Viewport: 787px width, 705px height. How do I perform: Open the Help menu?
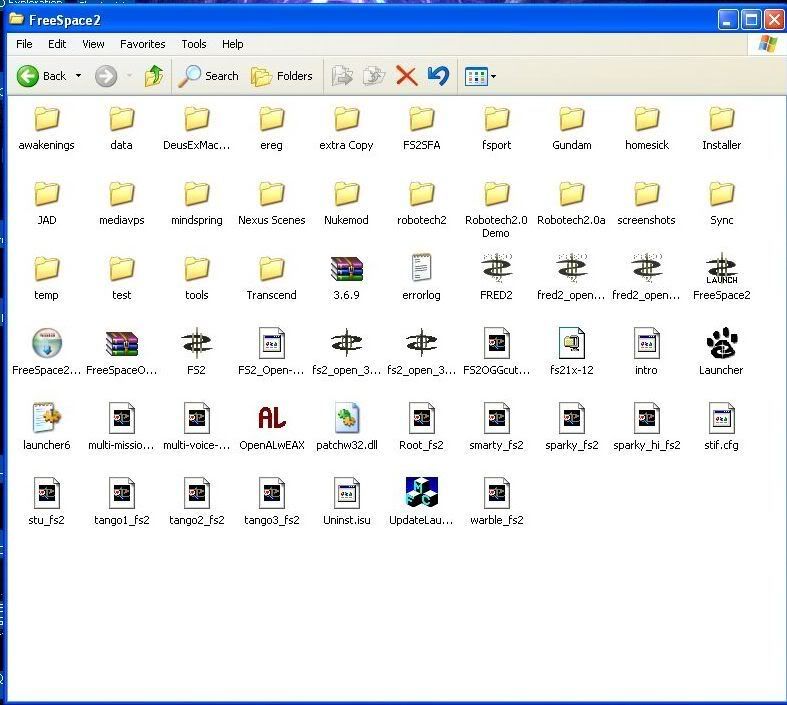point(232,44)
